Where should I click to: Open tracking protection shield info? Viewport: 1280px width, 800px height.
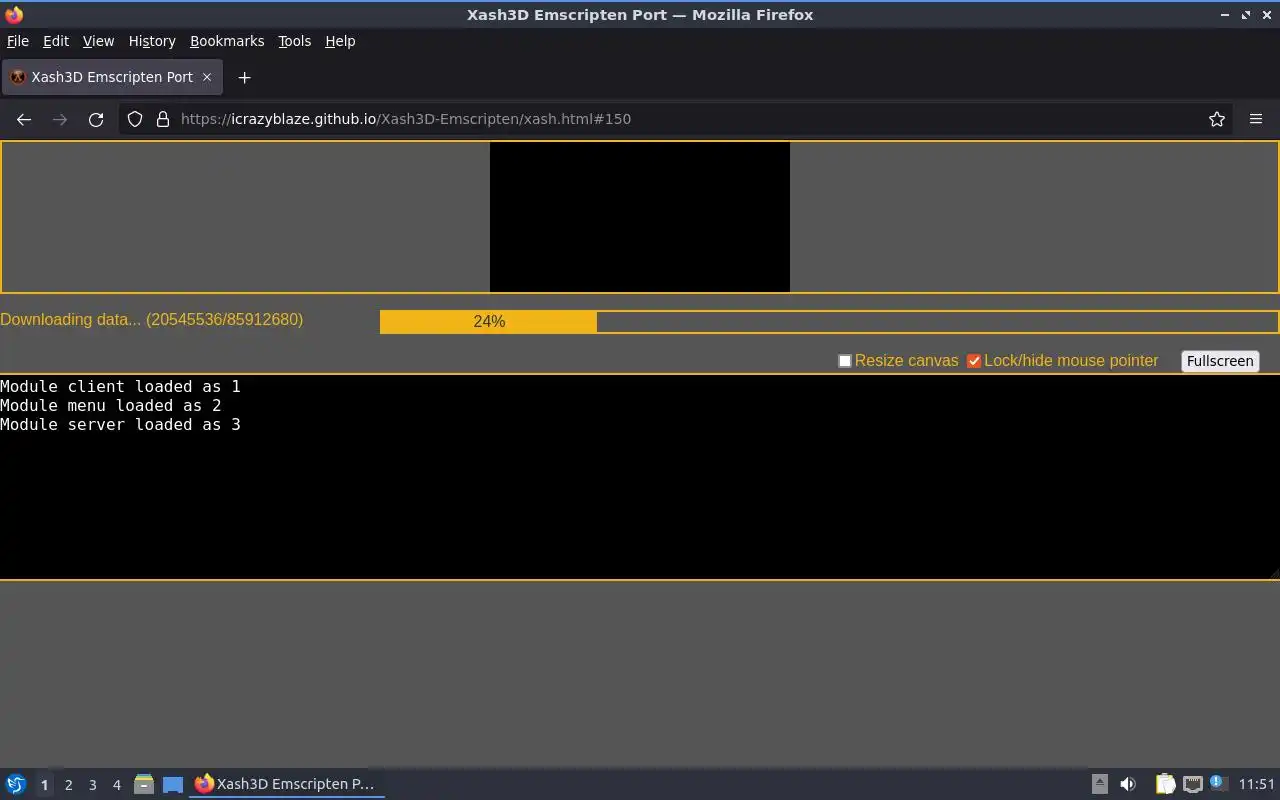pos(135,119)
